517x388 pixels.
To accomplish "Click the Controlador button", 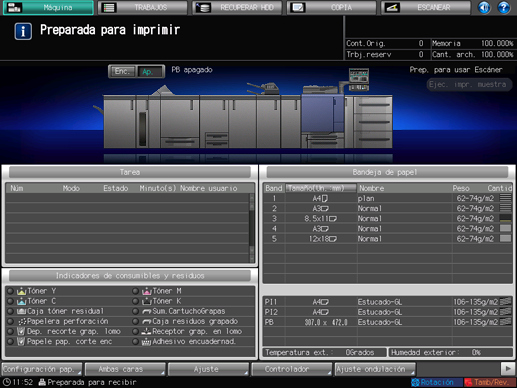I will (x=292, y=369).
